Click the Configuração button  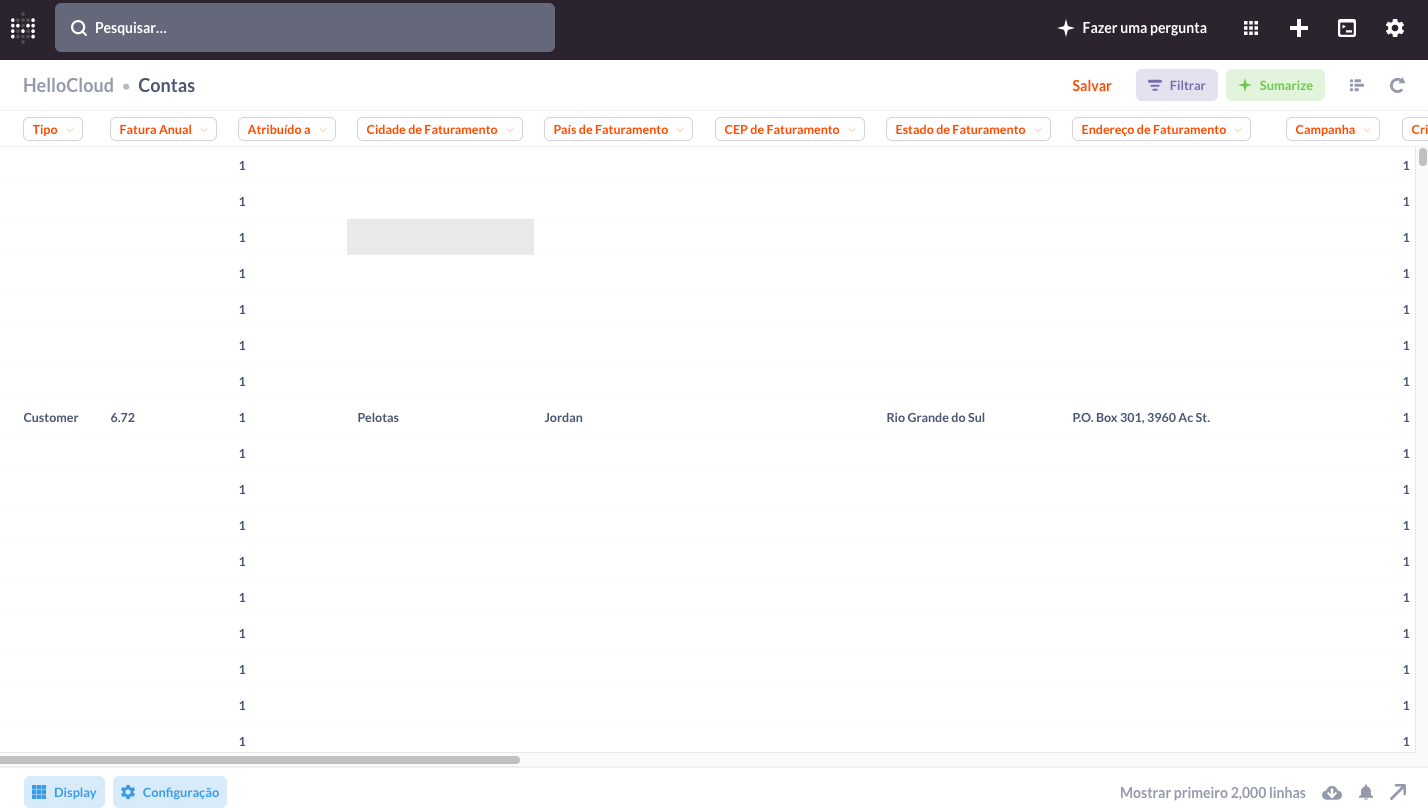point(170,792)
